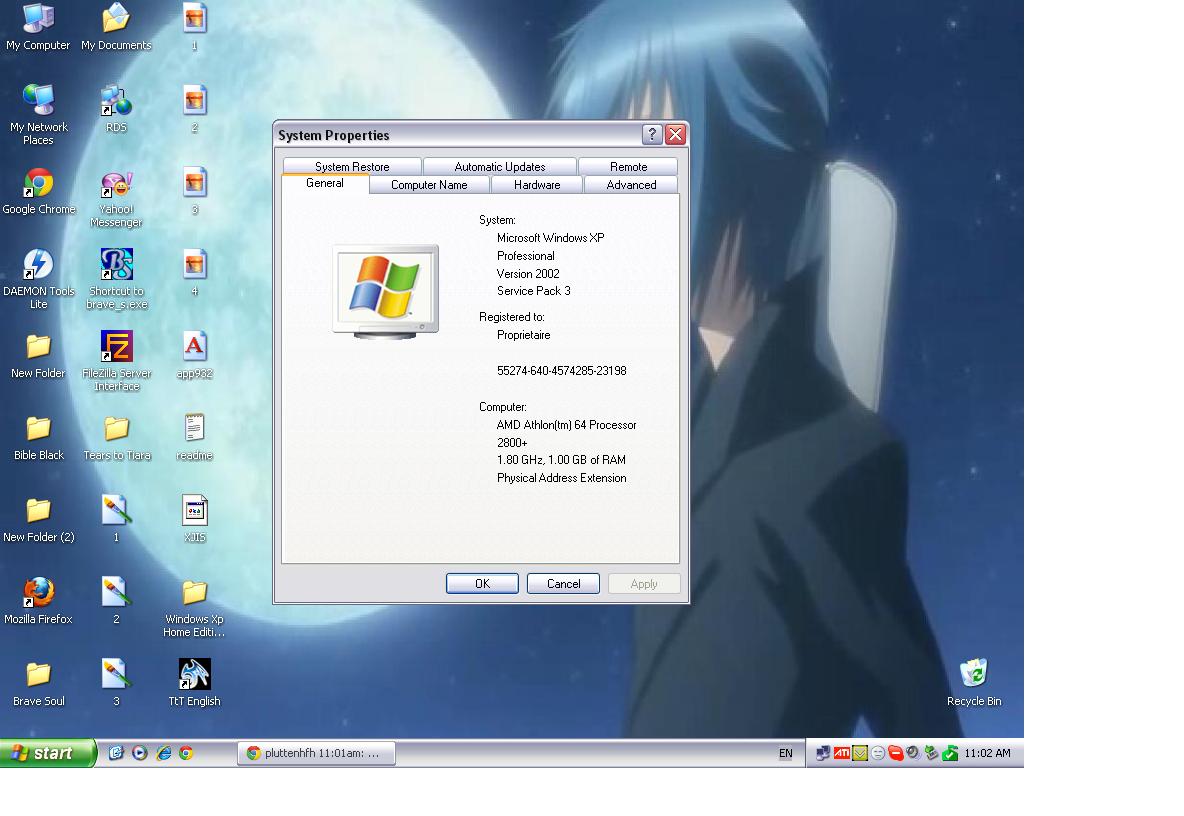The width and height of the screenshot is (1184, 816).
Task: Close the System Properties dialog
Action: point(675,134)
